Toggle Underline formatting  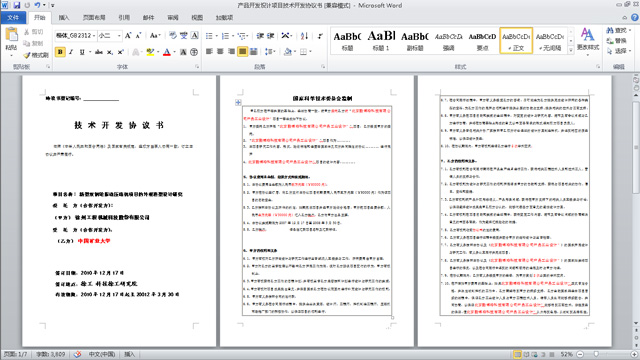82,52
